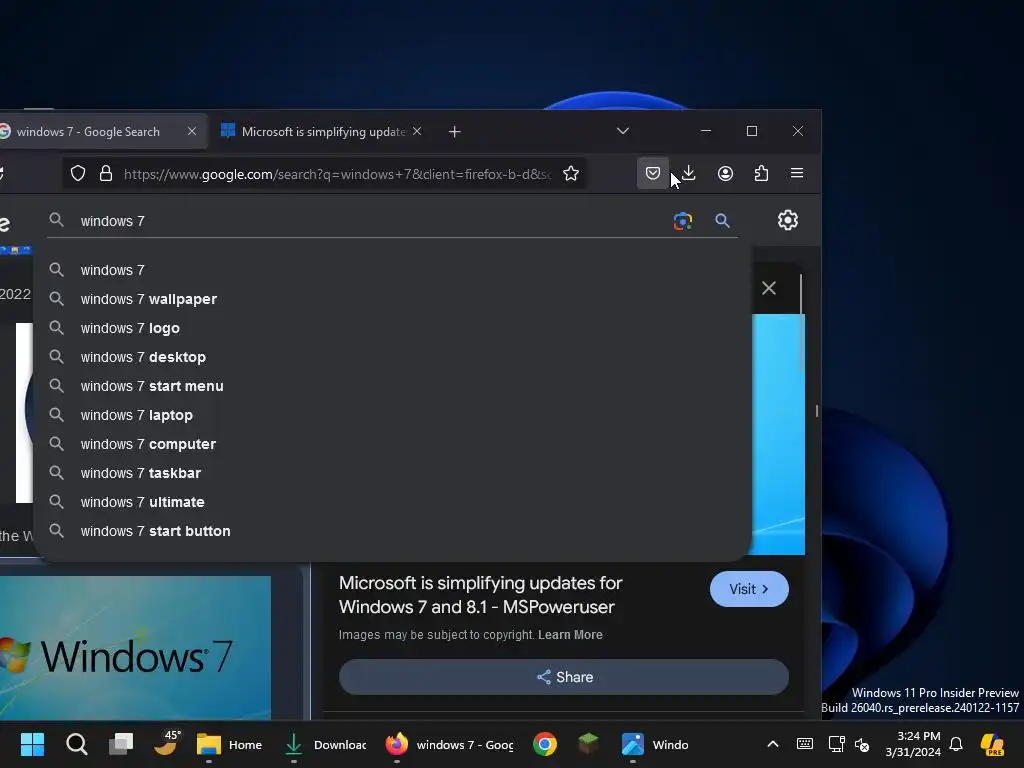The width and height of the screenshot is (1024, 768).
Task: Open the Photos Windo taskbar item
Action: pyautogui.click(x=655, y=744)
